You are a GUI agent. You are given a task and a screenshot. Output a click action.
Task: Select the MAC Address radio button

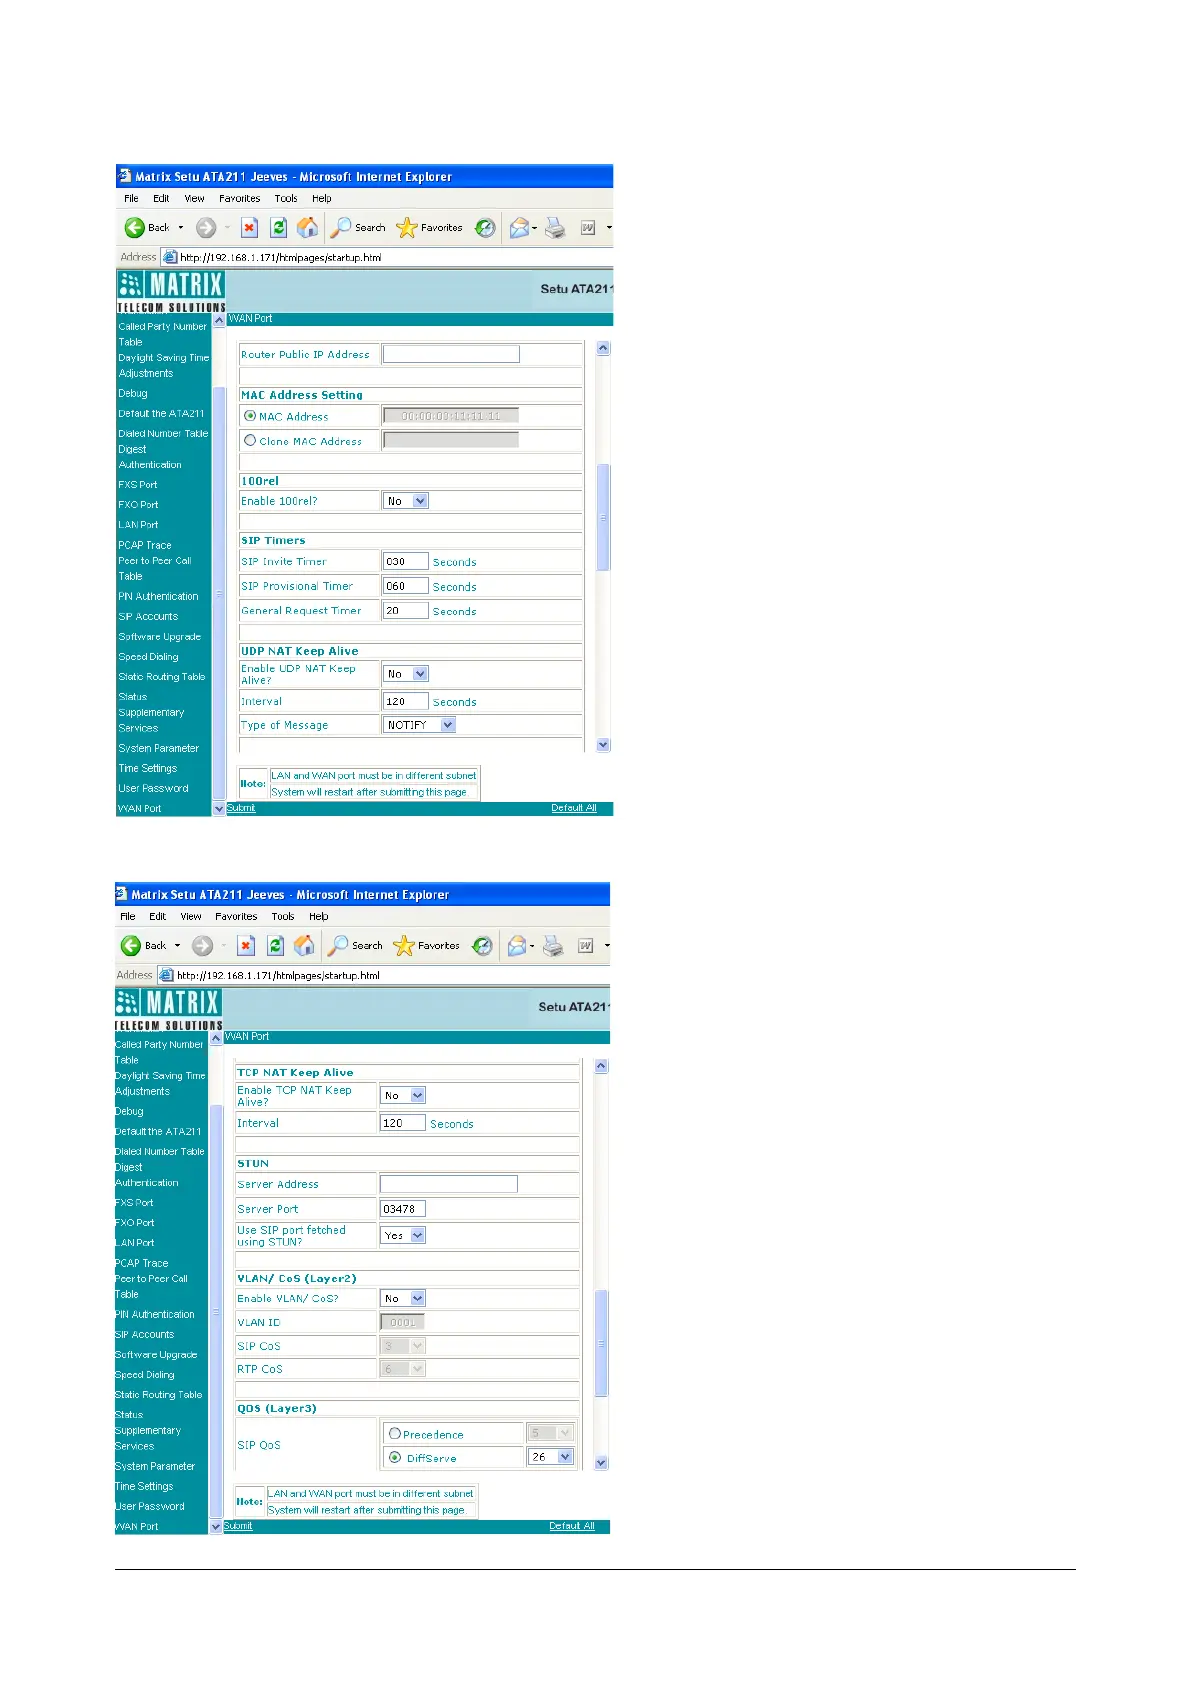point(250,416)
